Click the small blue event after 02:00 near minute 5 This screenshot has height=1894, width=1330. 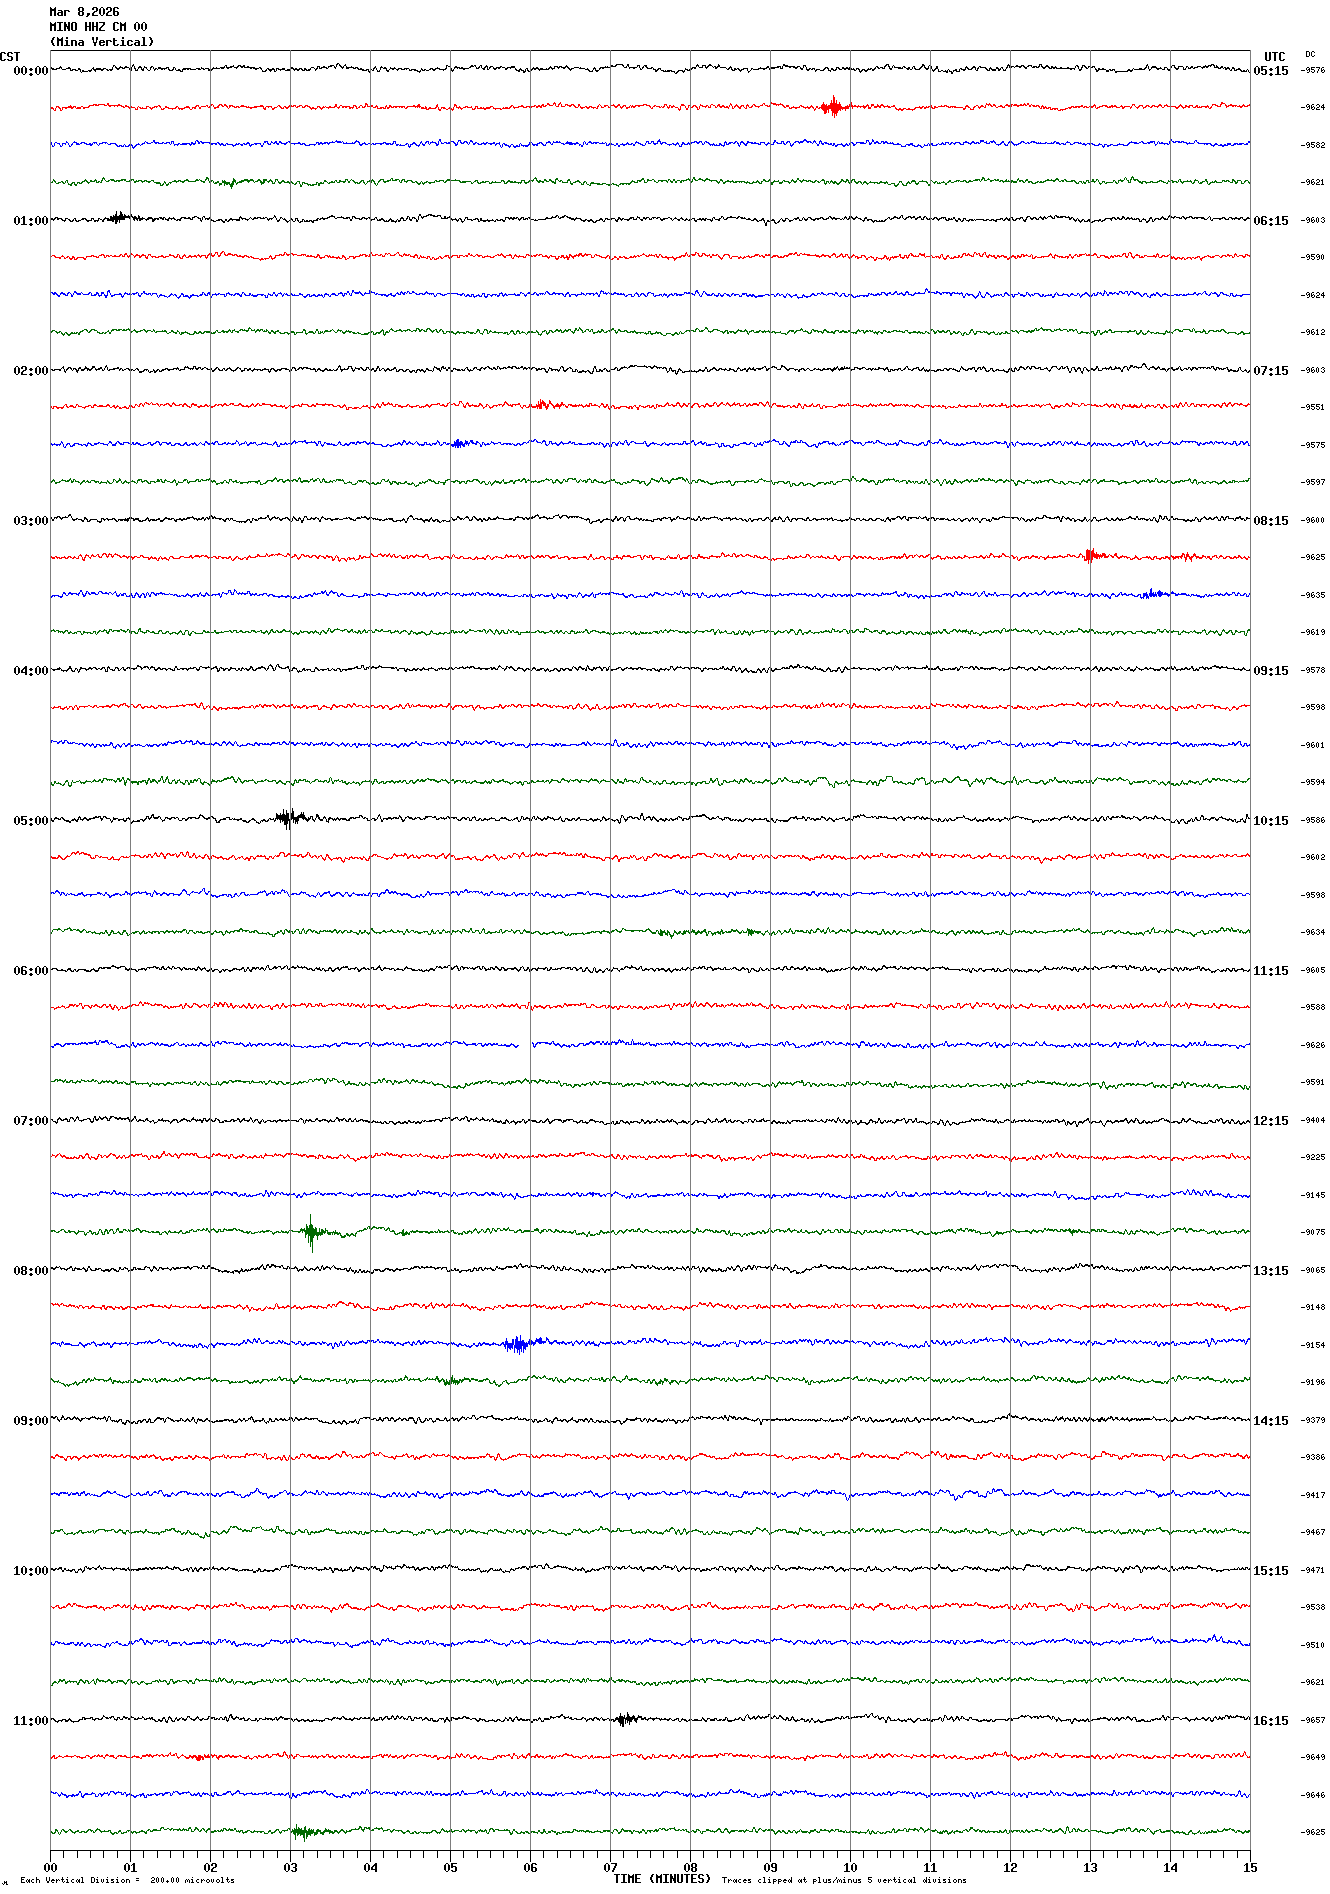click(x=459, y=443)
